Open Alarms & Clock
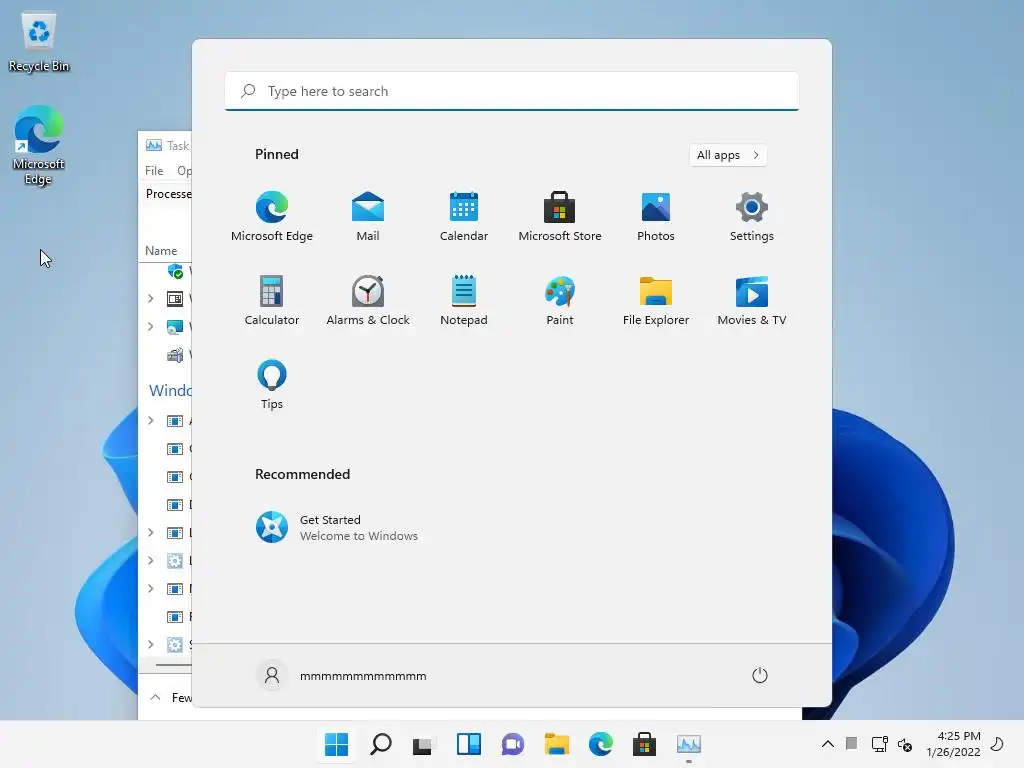 (368, 300)
